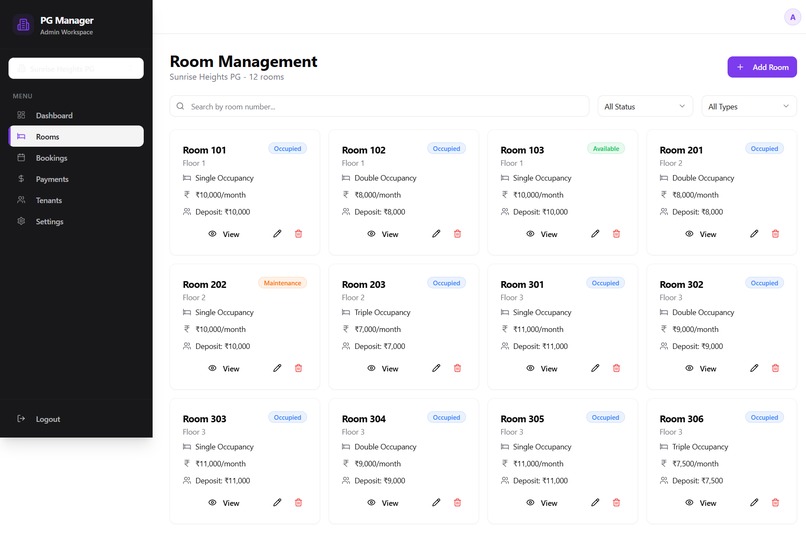
Task: View details of Room 101
Action: point(224,234)
